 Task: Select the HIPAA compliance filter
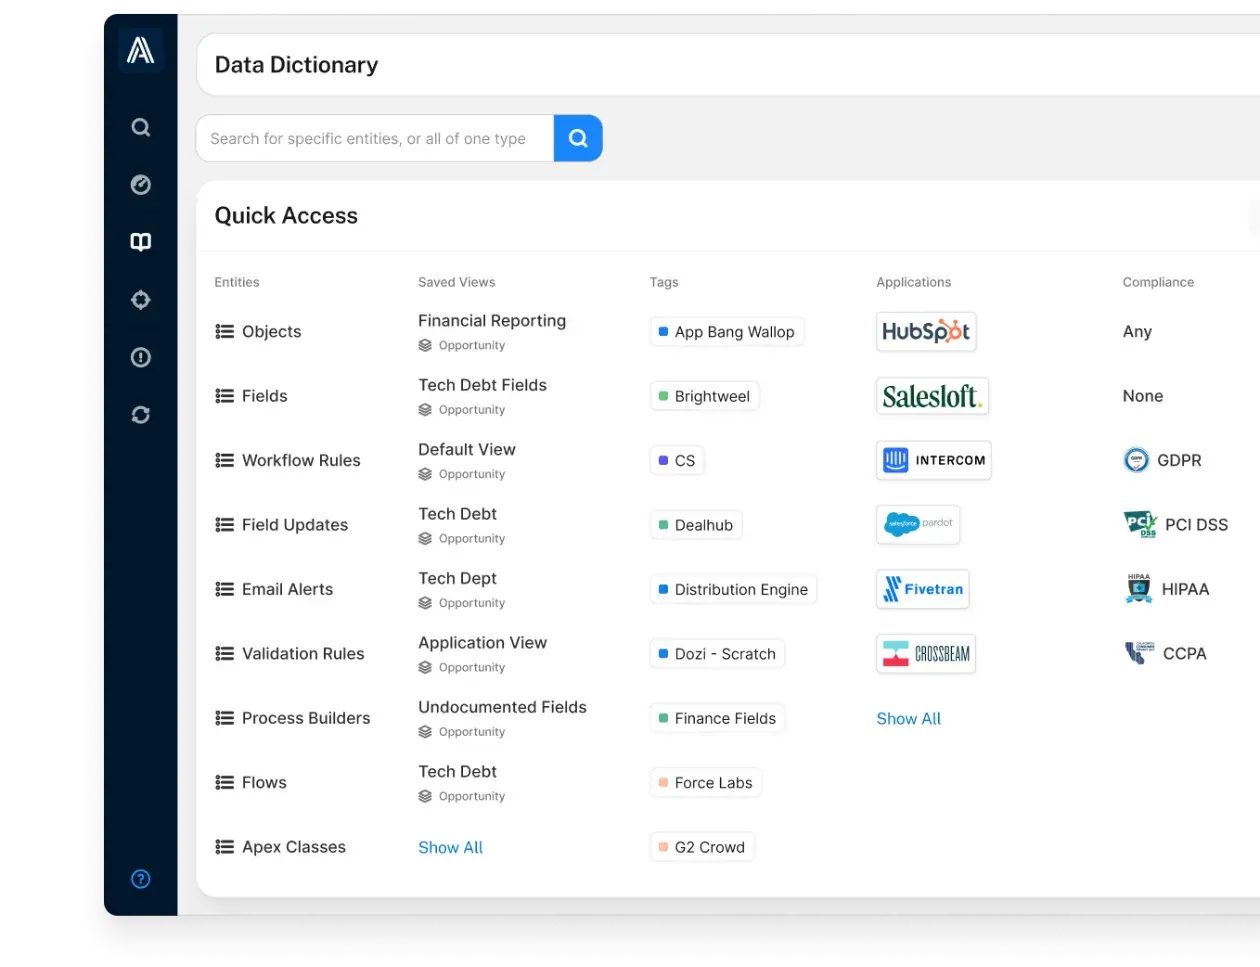[1166, 589]
